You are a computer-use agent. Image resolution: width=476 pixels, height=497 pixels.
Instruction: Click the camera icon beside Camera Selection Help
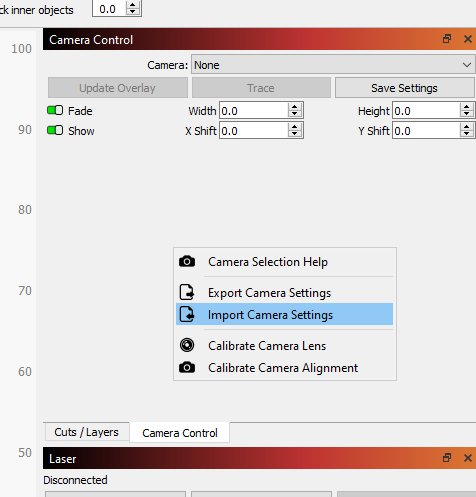pos(187,262)
